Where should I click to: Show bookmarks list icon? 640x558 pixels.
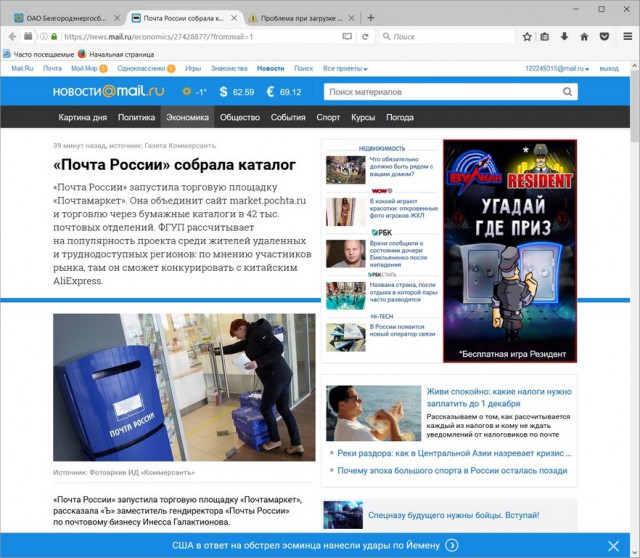(545, 37)
